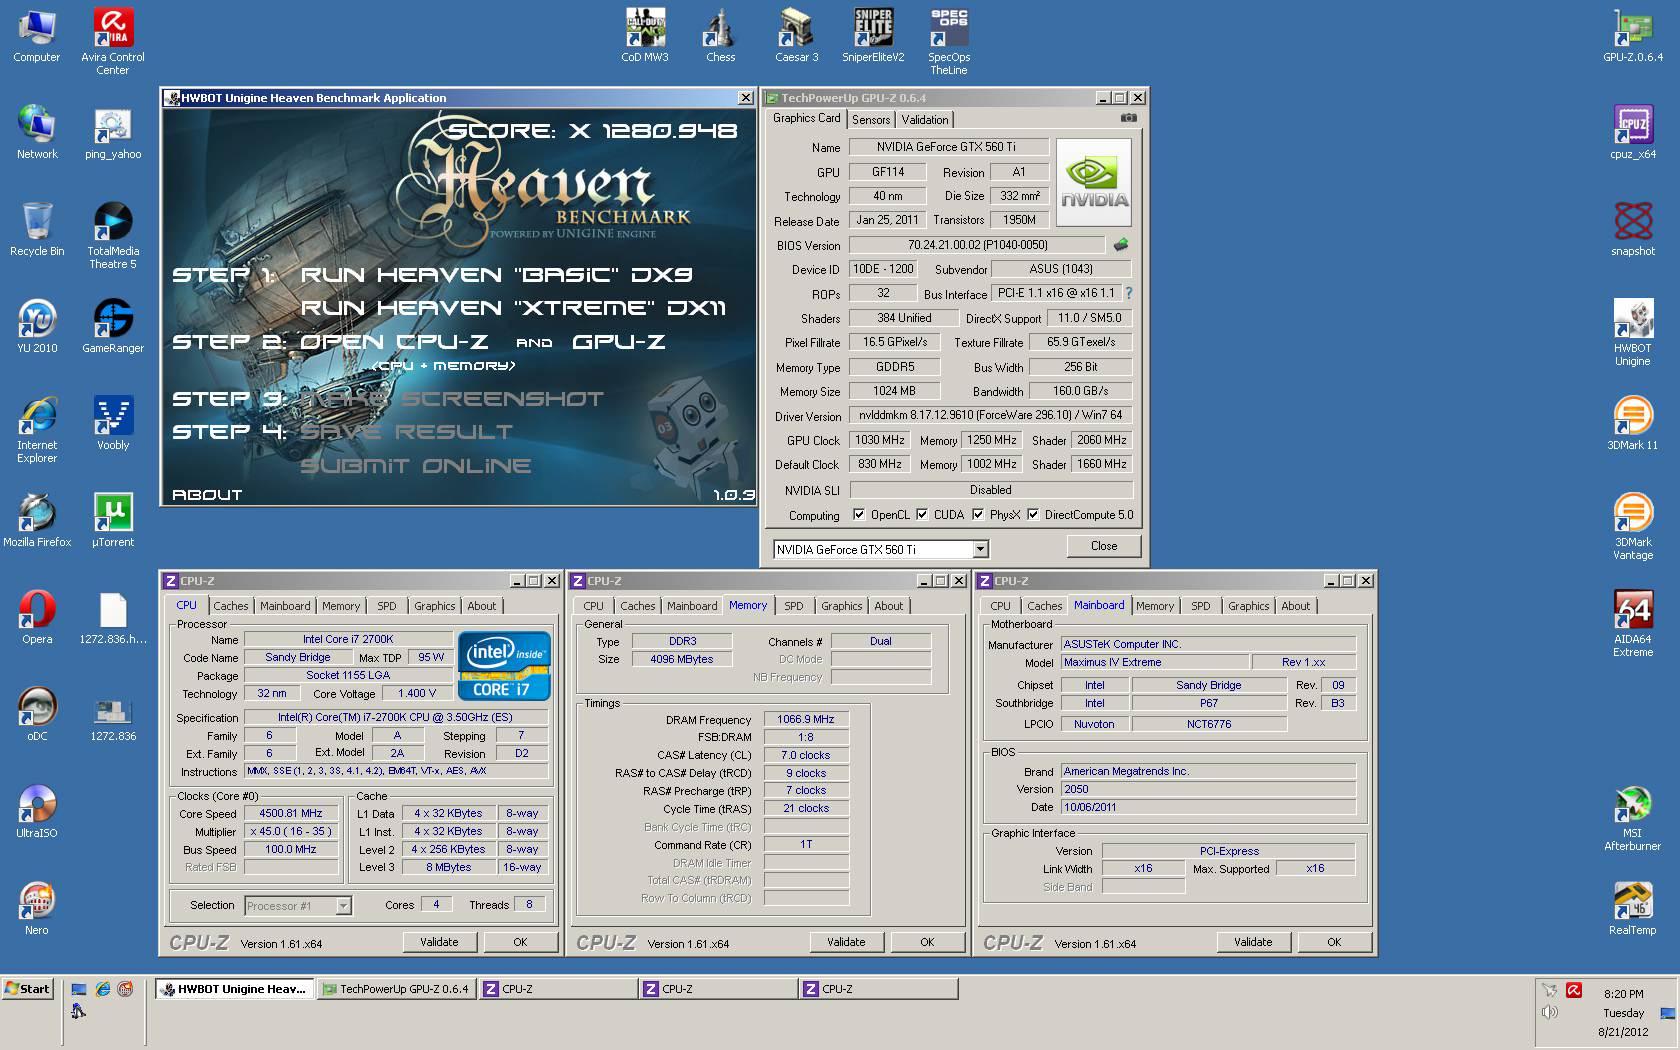The height and width of the screenshot is (1050, 1680).
Task: Click the taskbar clock showing 8:20 PM
Action: click(1623, 994)
